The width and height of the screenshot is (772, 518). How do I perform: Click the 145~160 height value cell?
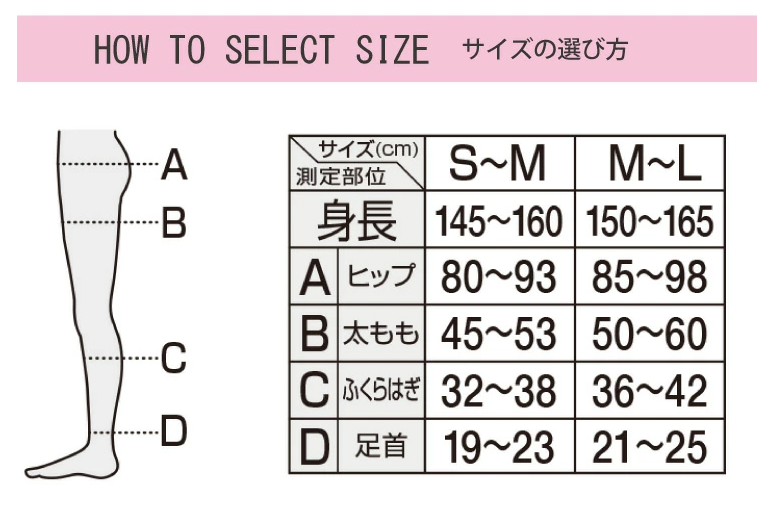[498, 221]
